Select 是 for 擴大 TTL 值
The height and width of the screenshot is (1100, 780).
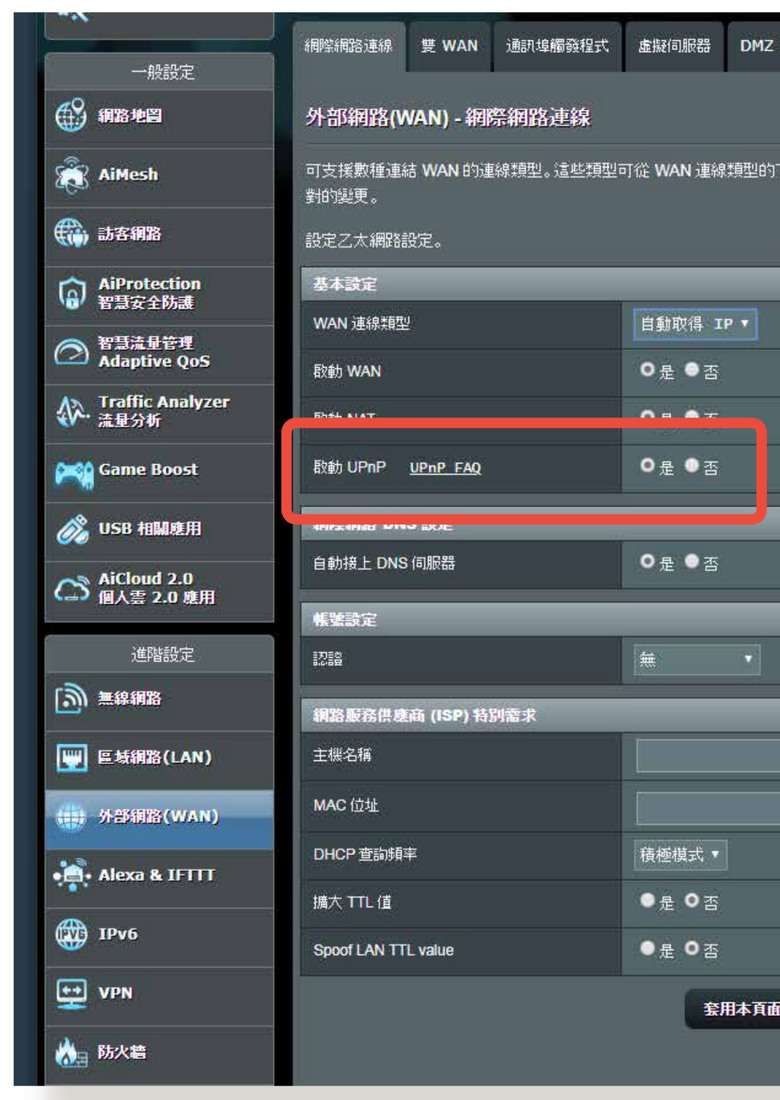click(x=647, y=900)
